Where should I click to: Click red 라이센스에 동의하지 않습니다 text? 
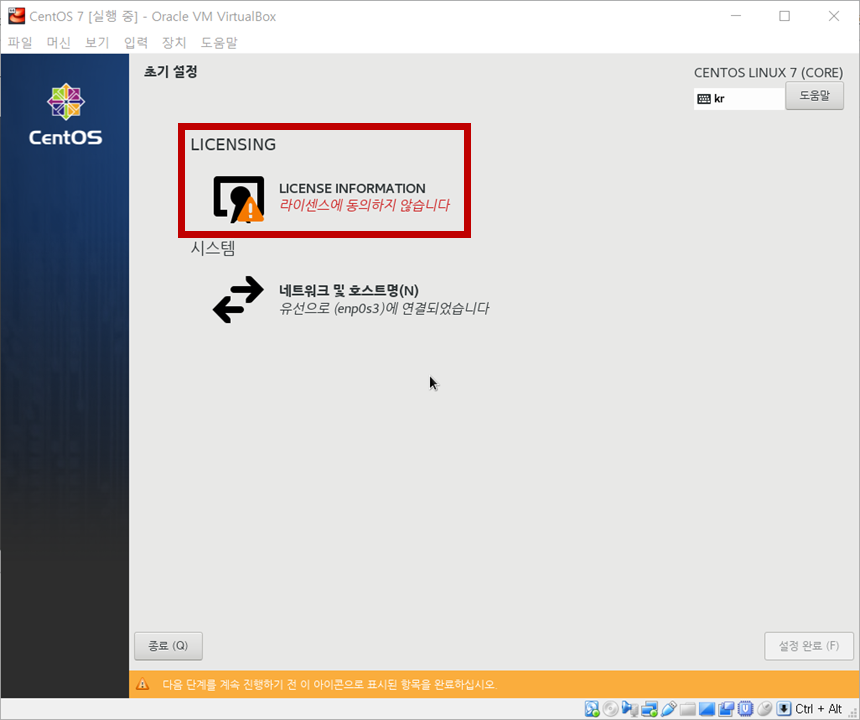pos(364,205)
